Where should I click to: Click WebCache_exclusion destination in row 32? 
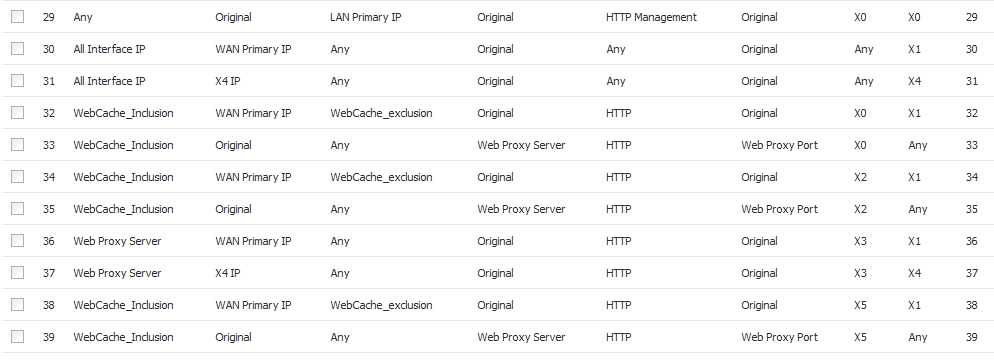(x=381, y=113)
